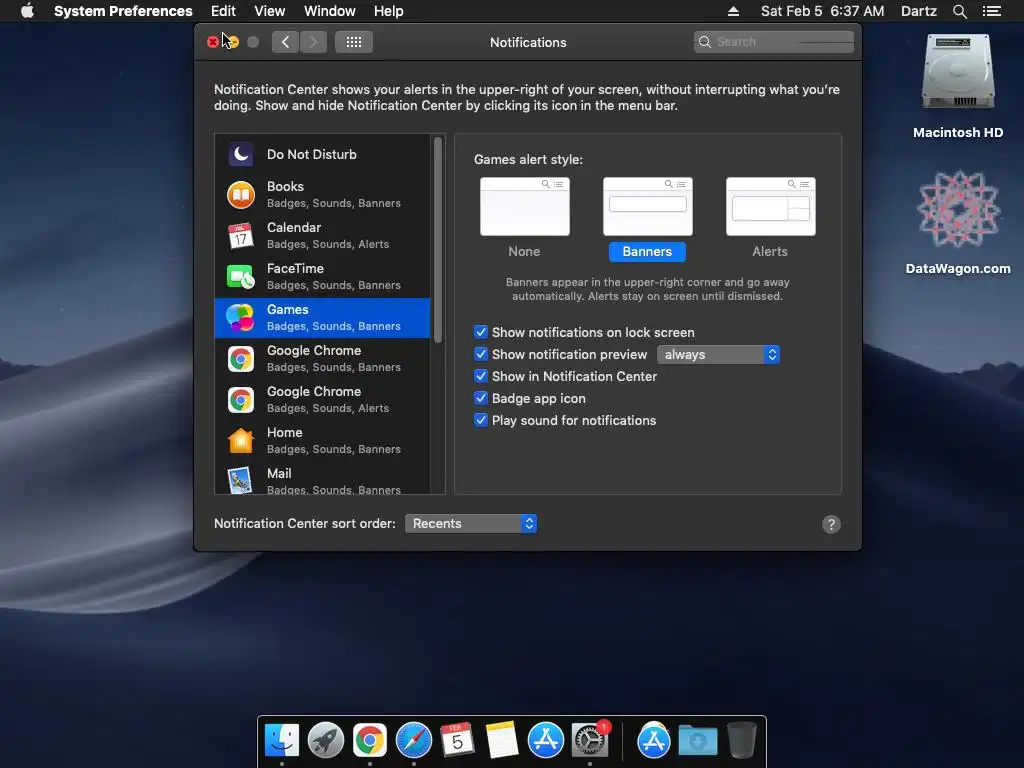Open Safari compass in the Dock
The height and width of the screenshot is (768, 1024).
point(413,740)
